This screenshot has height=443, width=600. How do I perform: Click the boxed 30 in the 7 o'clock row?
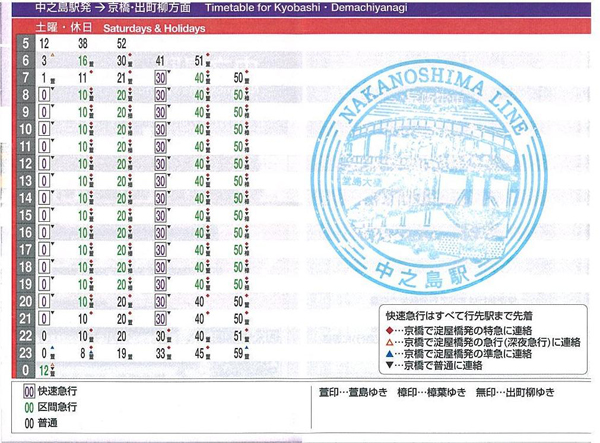pyautogui.click(x=160, y=78)
